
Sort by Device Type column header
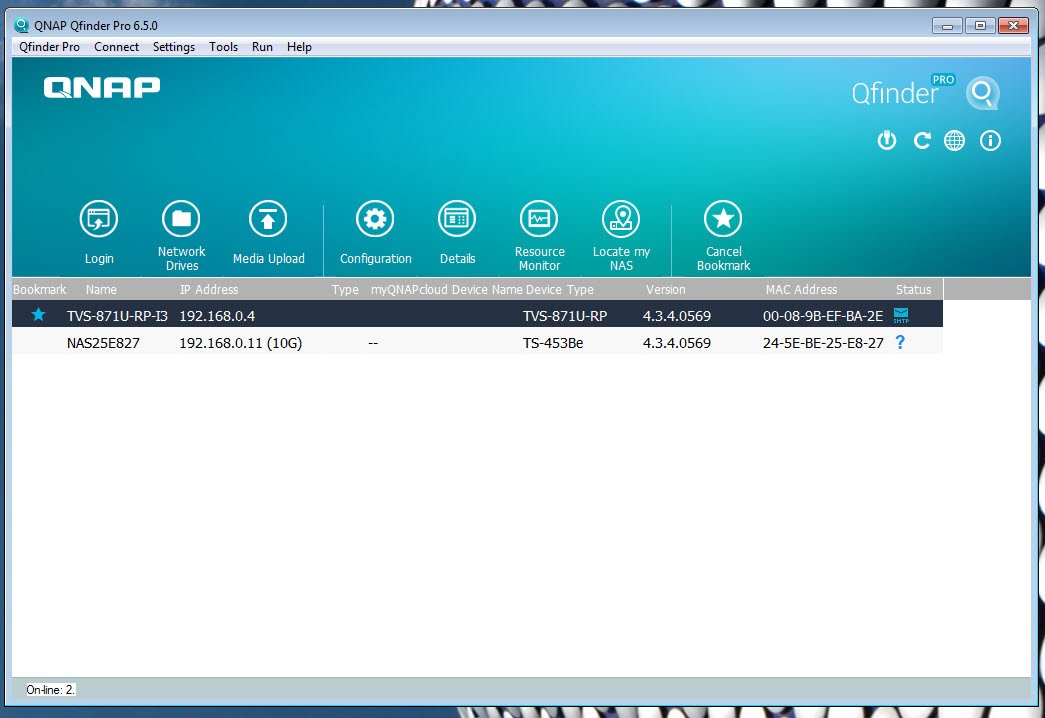tap(560, 289)
